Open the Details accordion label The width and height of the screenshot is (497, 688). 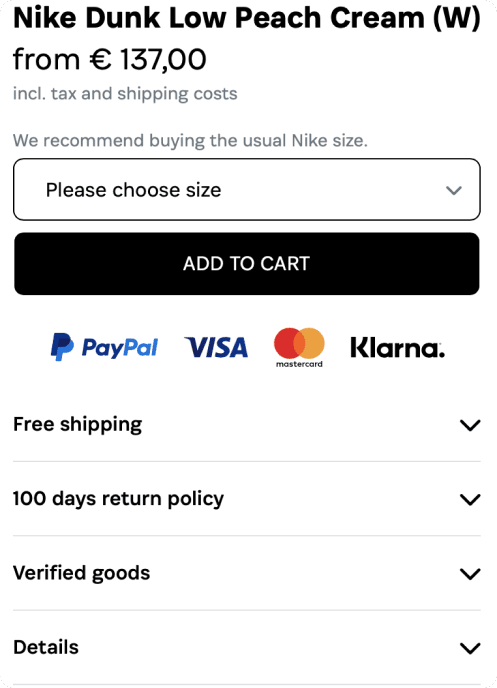coord(46,647)
